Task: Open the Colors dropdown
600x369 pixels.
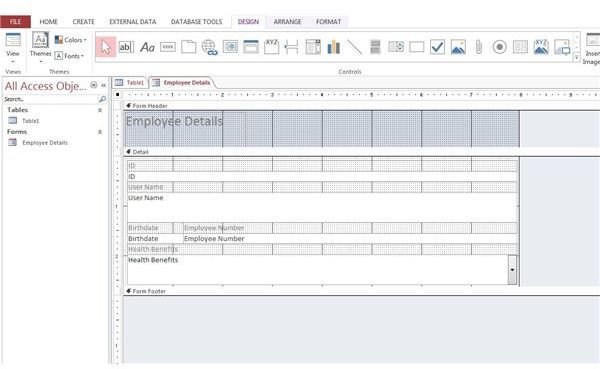Action: pos(71,40)
